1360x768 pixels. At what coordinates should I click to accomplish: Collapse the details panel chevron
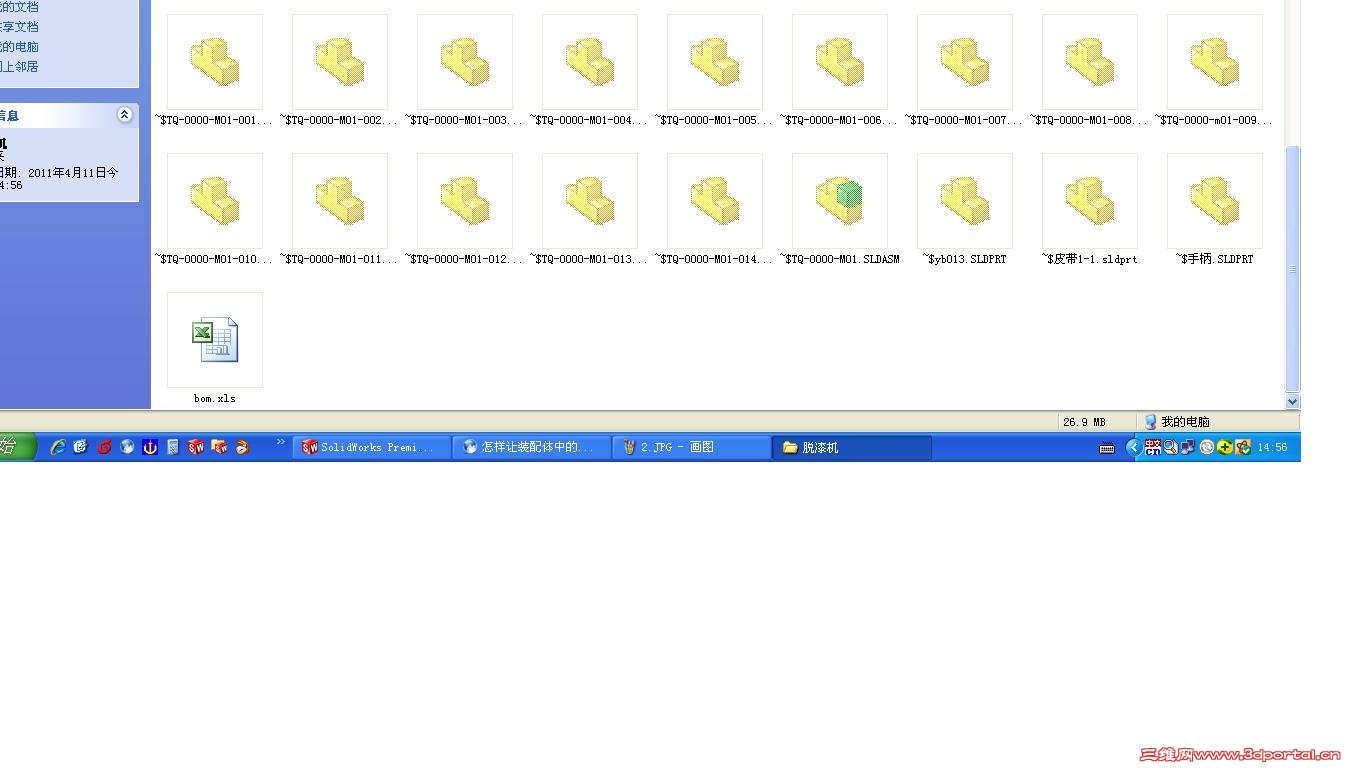tap(124, 115)
